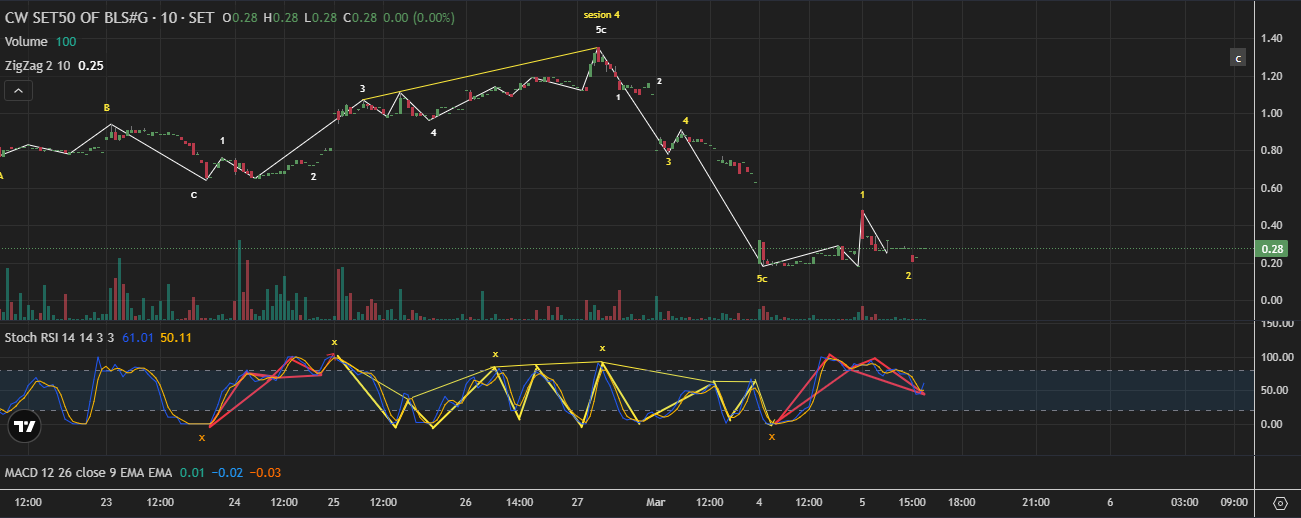The width and height of the screenshot is (1301, 518).
Task: Click the Volume value 100
Action: [67, 42]
